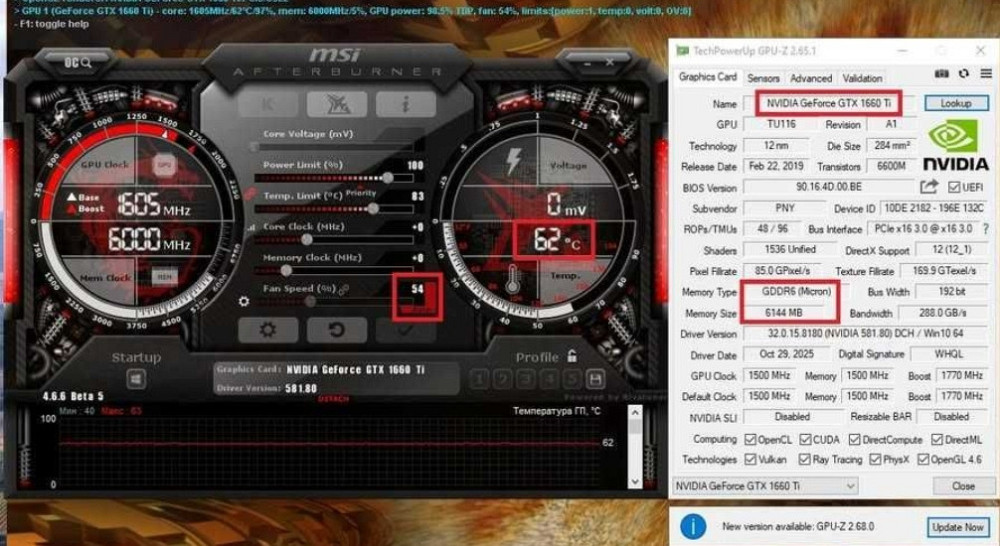The image size is (1000, 546).
Task: Click the graph scrollbar up arrow in Afterburner
Action: pos(635,413)
